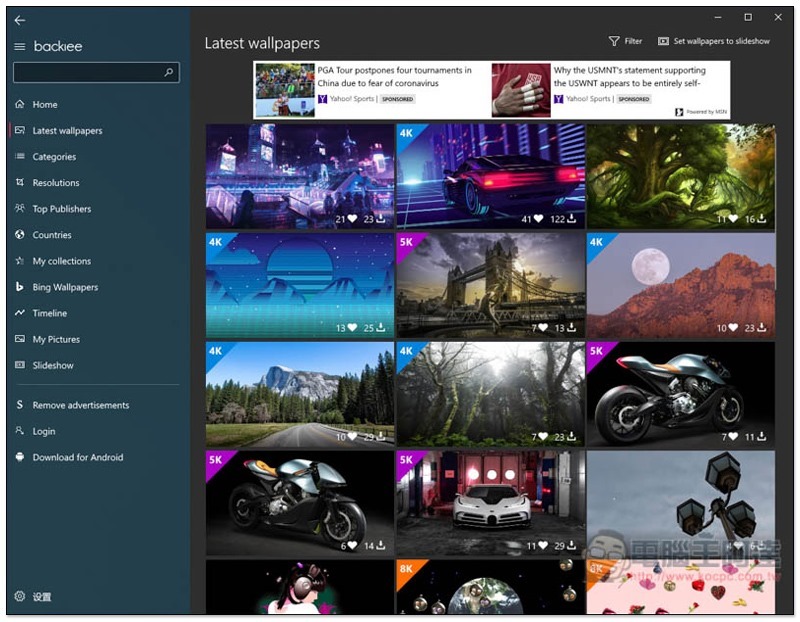Open Bing Wallpapers

click(65, 287)
